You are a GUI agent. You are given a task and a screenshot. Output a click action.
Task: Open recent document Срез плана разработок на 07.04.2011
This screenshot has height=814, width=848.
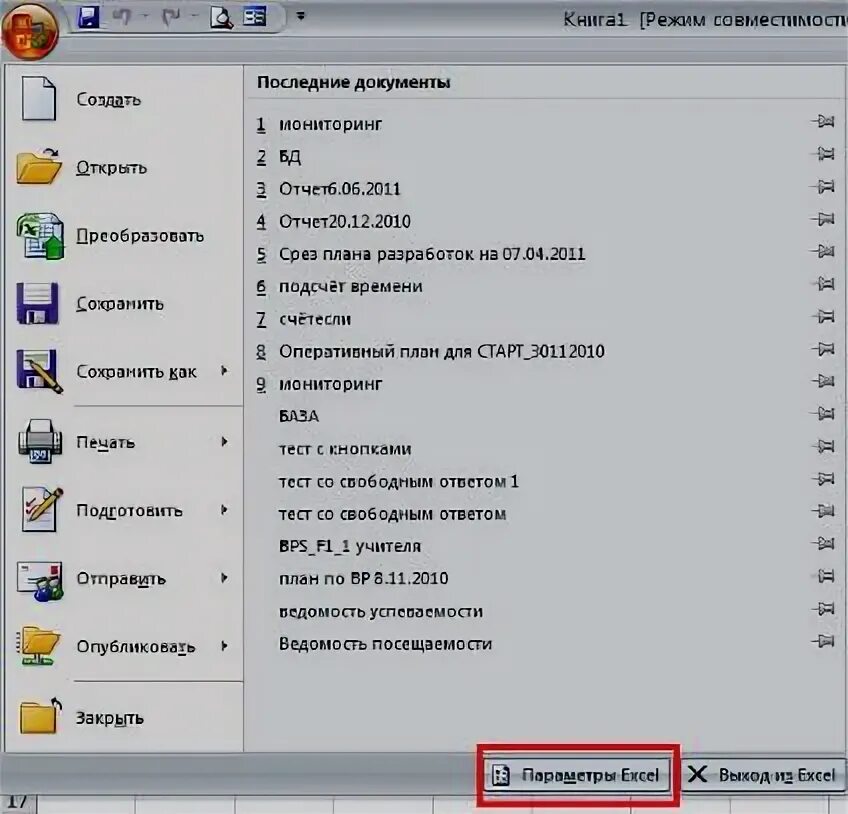[432, 254]
